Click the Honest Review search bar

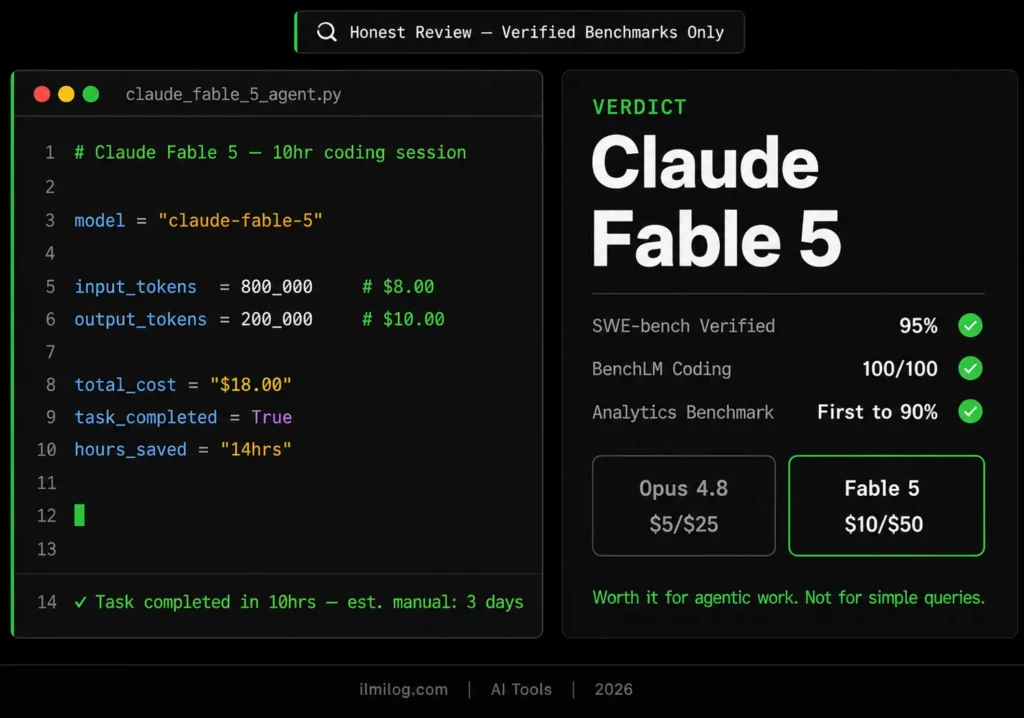(x=520, y=32)
